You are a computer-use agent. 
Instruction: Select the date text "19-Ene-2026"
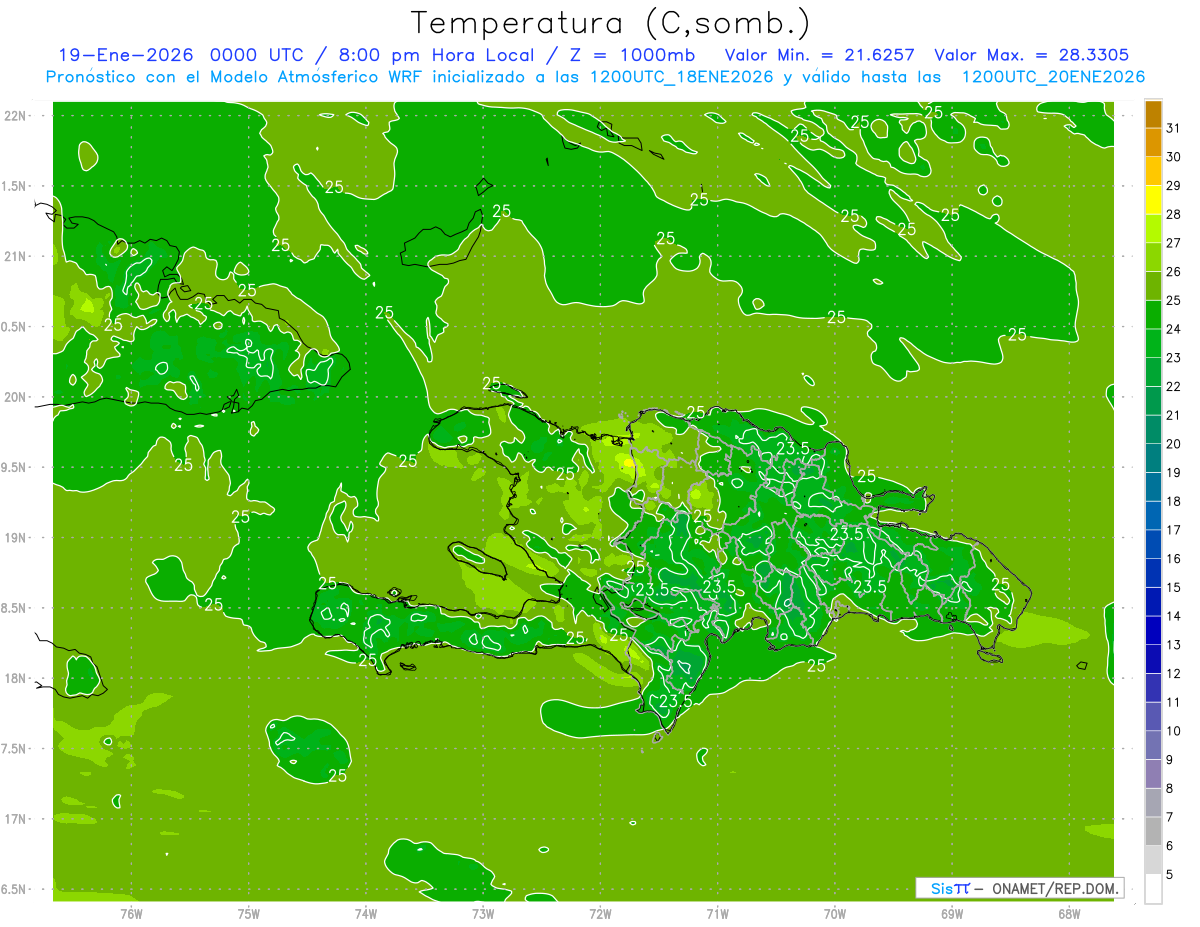[x=124, y=55]
